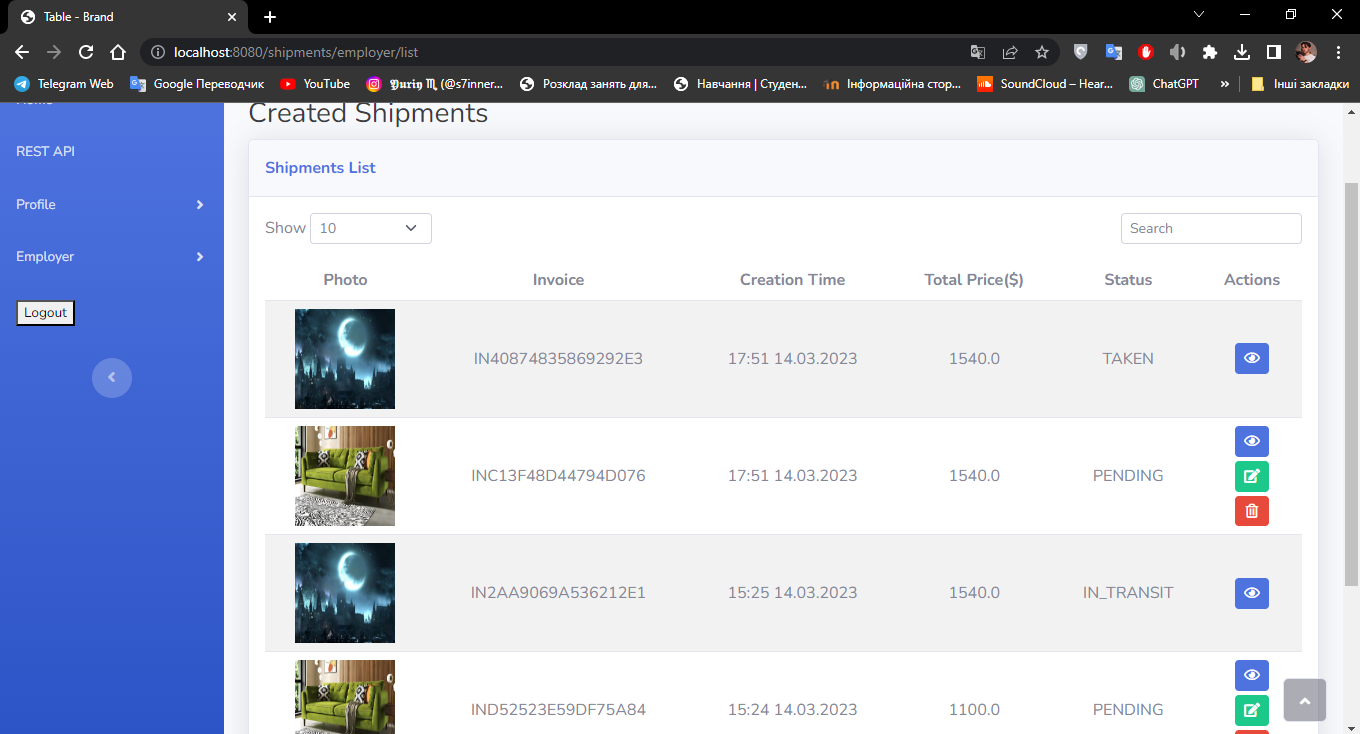Viewport: 1360px width, 734px height.
Task: Click the IN_TRANSIT status cell
Action: (x=1128, y=593)
